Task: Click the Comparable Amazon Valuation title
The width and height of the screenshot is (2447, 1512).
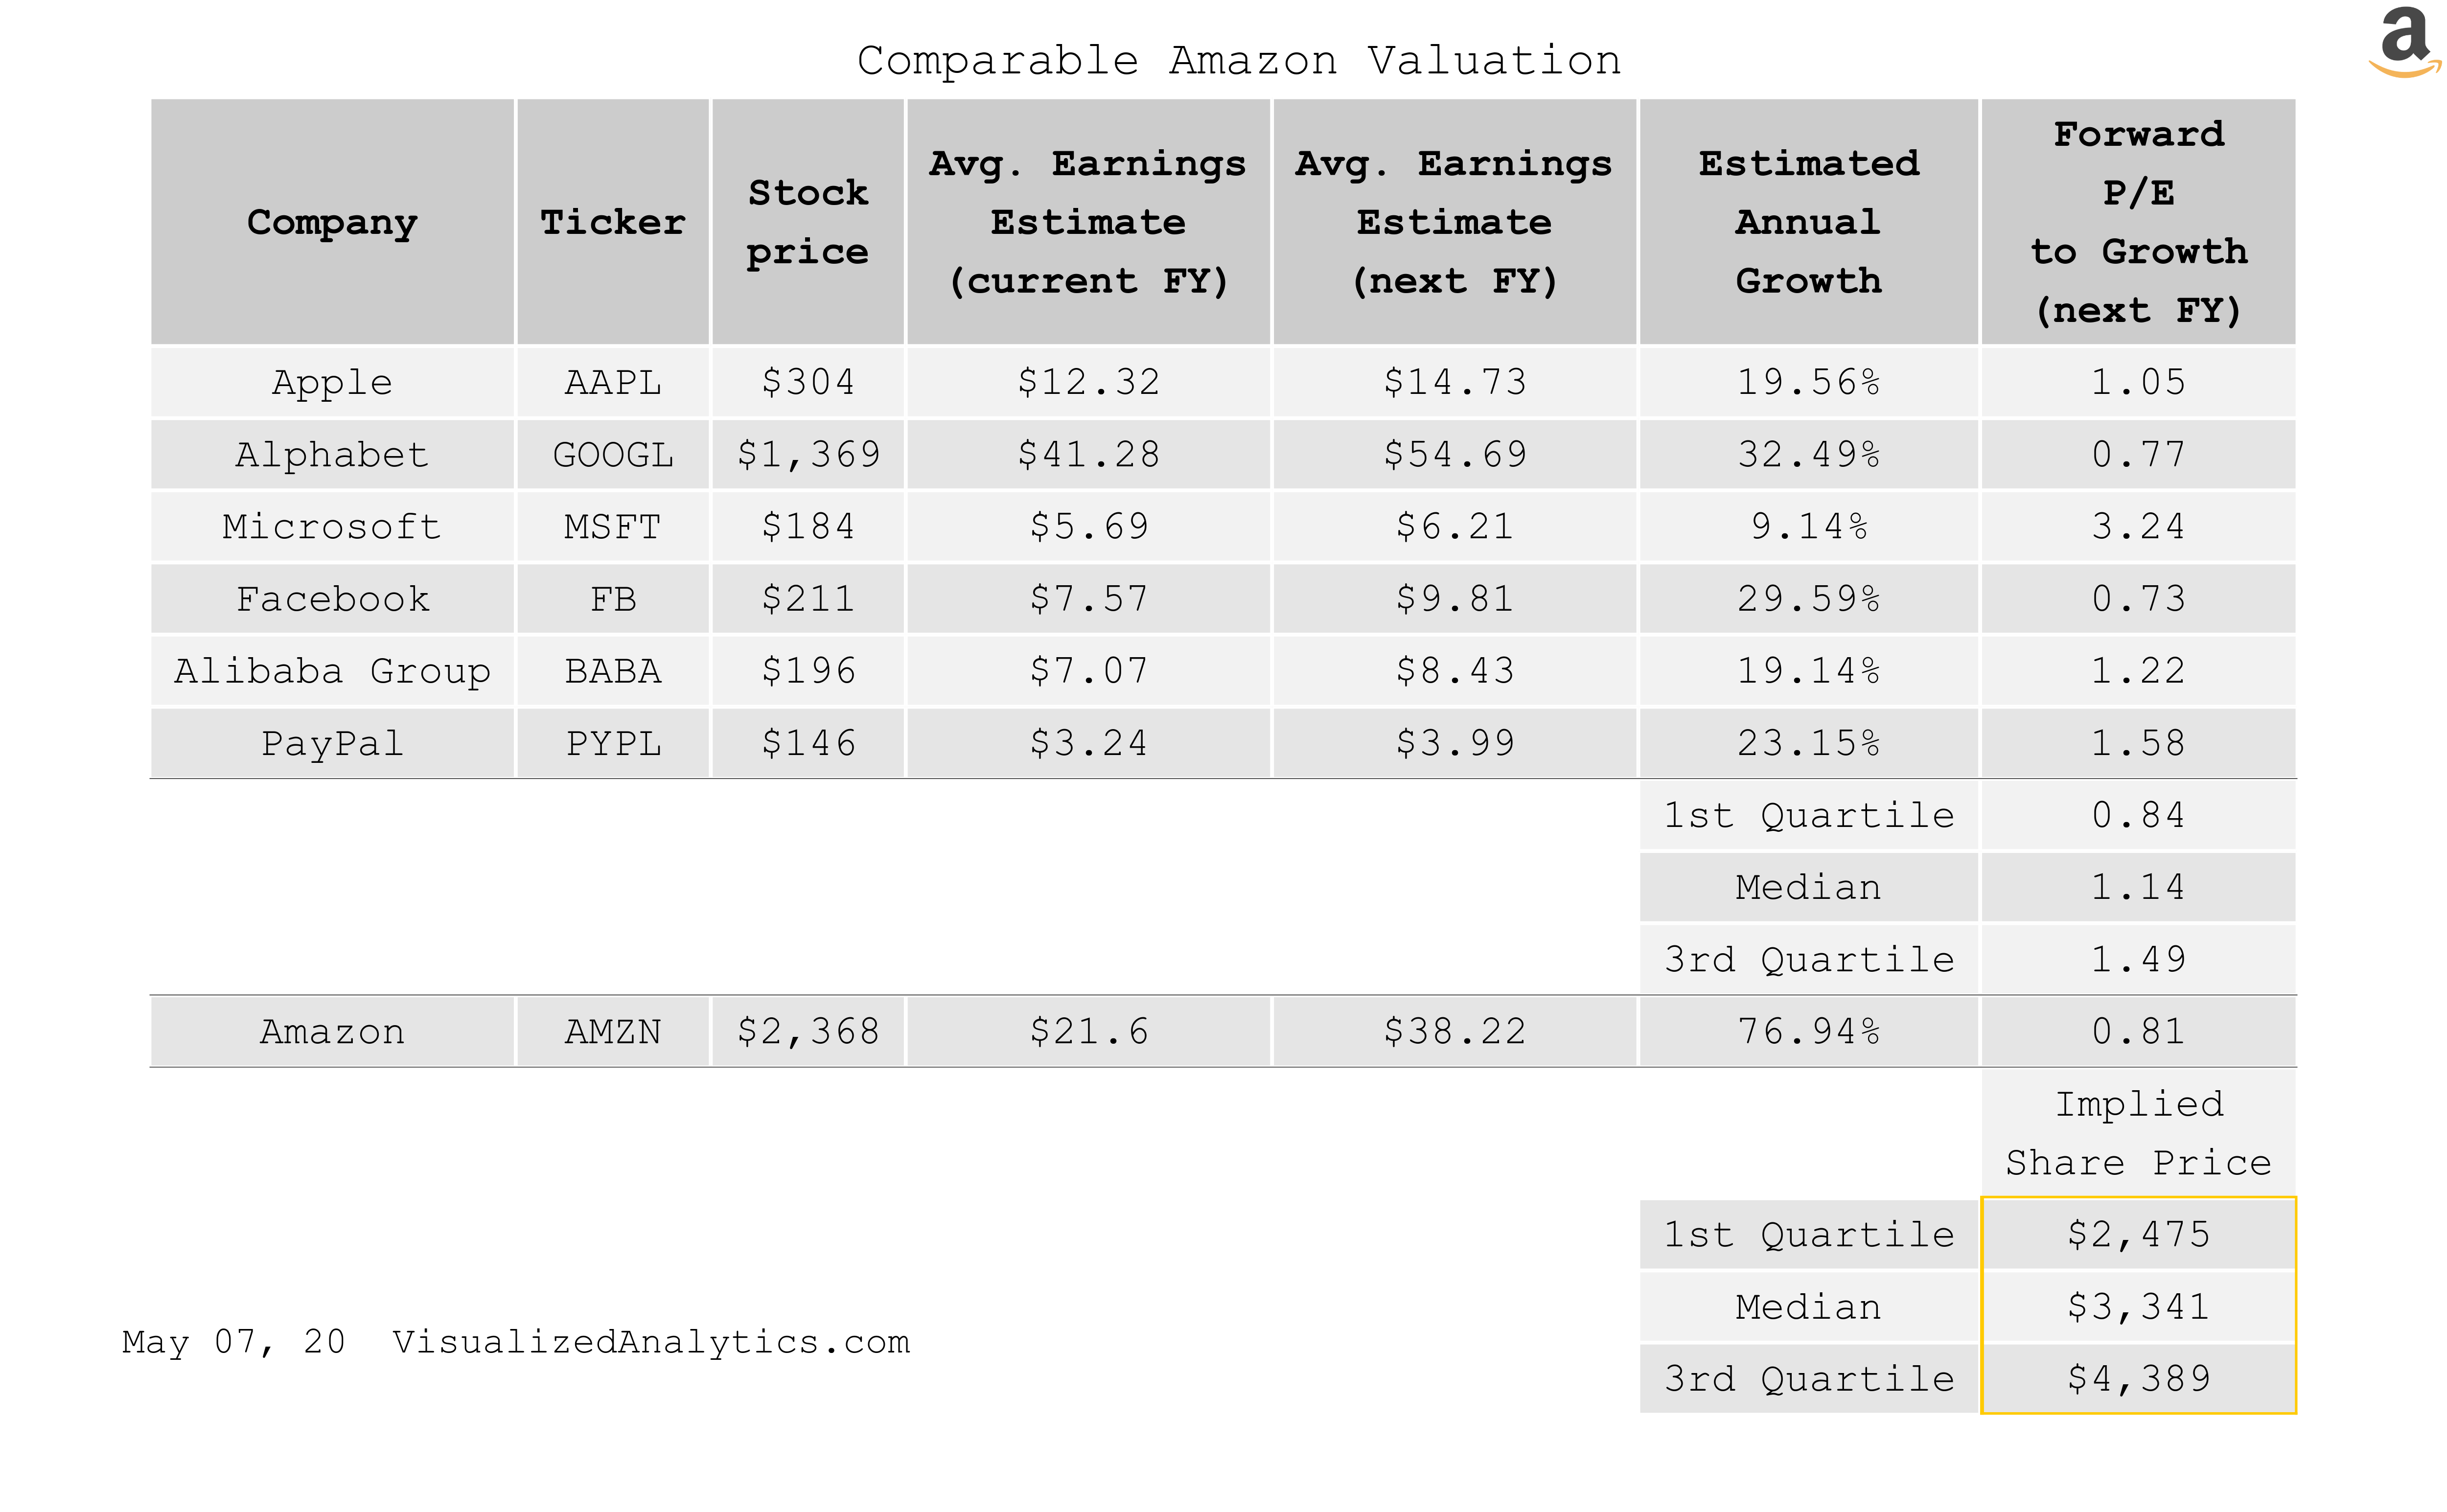Action: [1238, 61]
